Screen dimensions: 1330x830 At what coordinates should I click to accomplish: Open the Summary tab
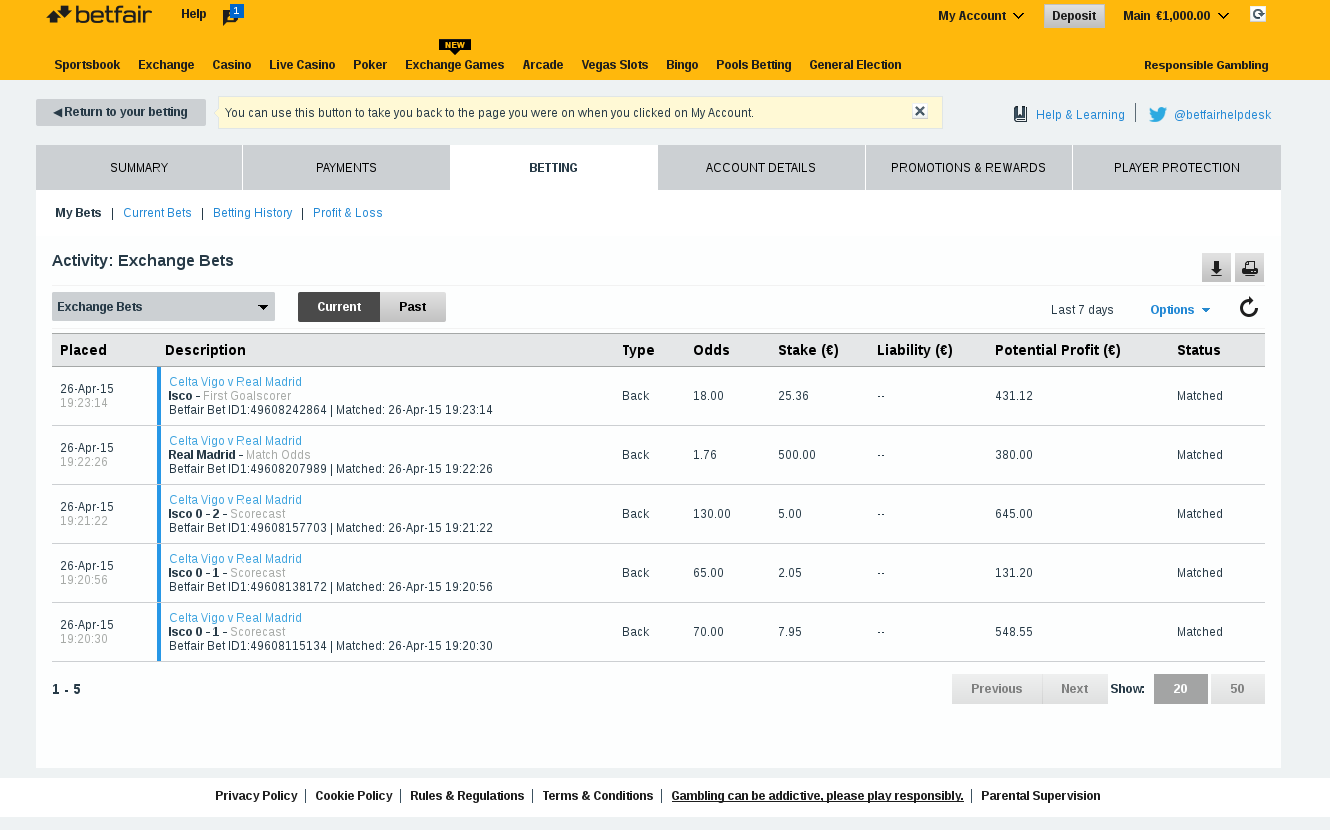click(139, 168)
